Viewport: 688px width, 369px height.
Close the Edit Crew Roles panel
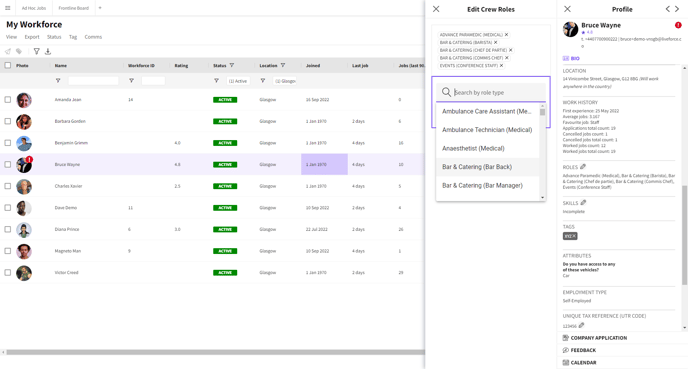click(436, 9)
